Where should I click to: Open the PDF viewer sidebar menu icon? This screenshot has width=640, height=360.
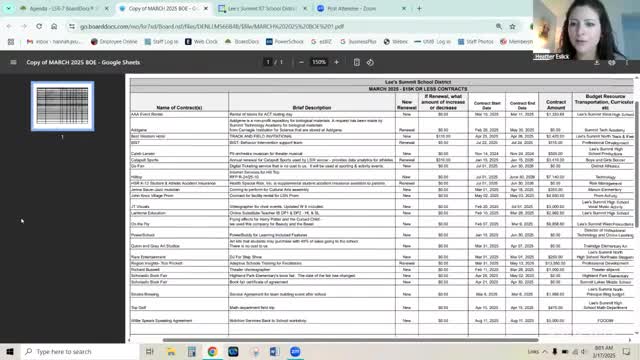pos(13,62)
